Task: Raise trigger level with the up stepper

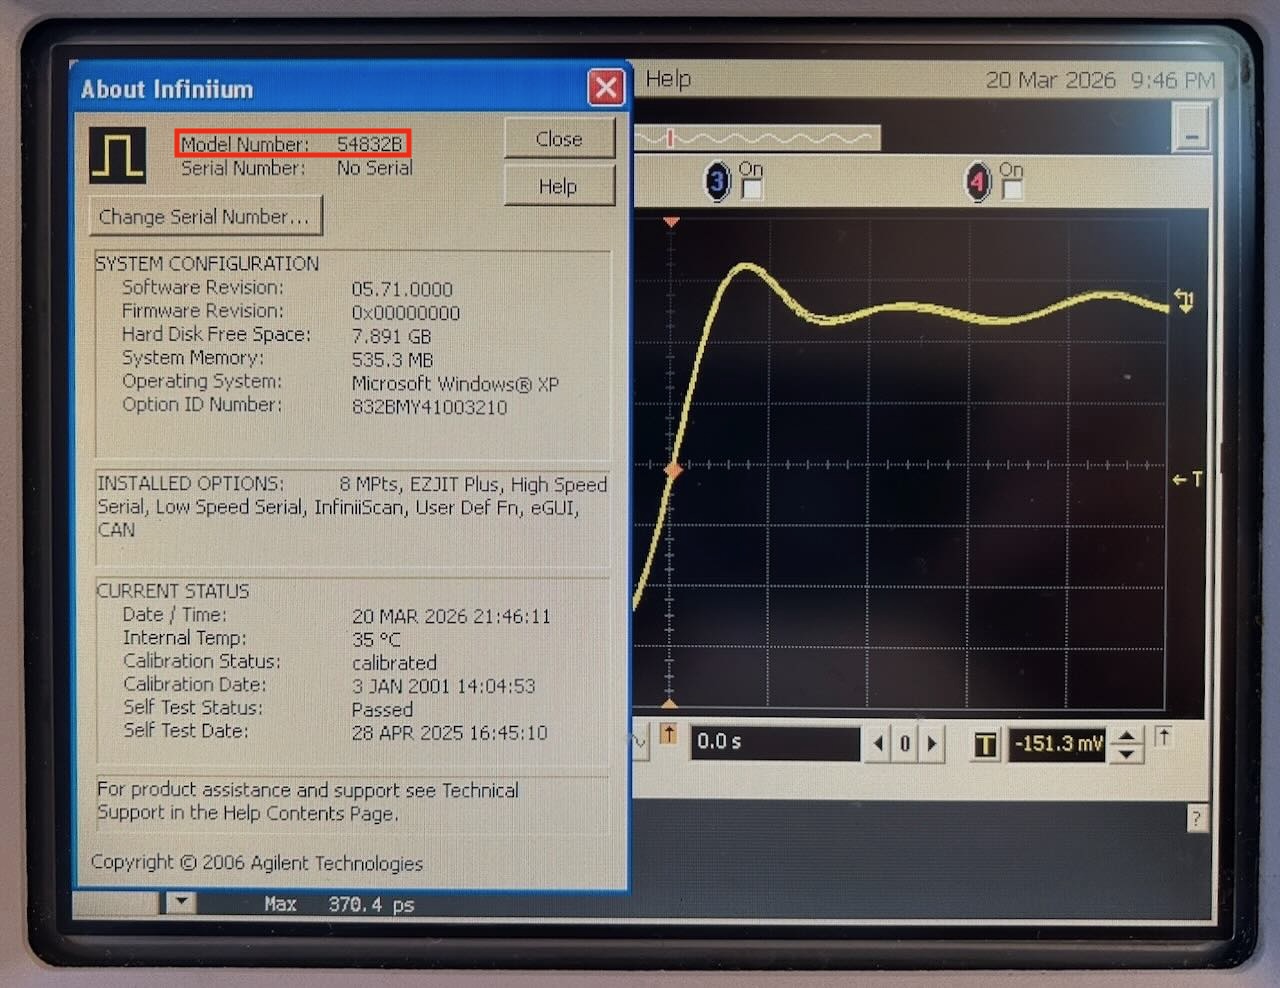Action: click(1126, 735)
